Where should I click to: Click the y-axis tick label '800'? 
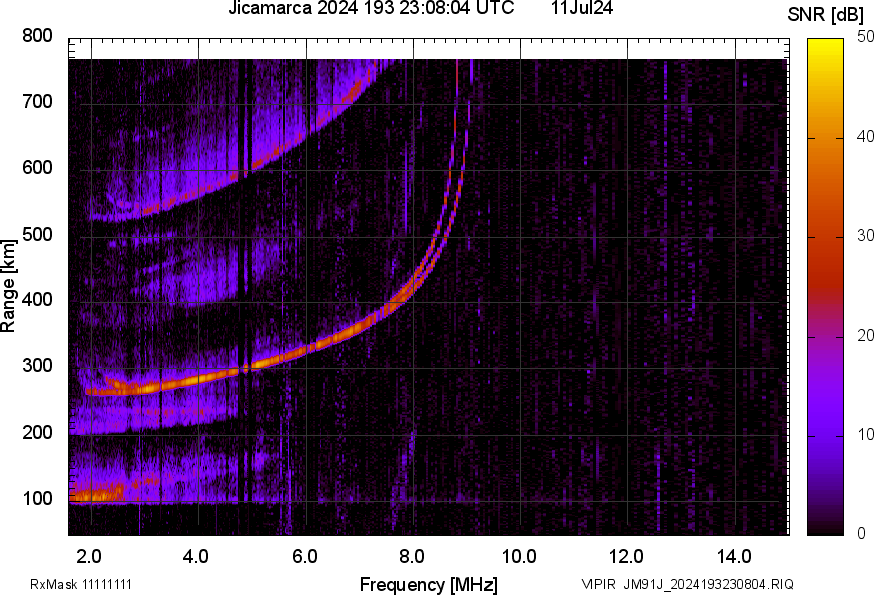pos(37,36)
